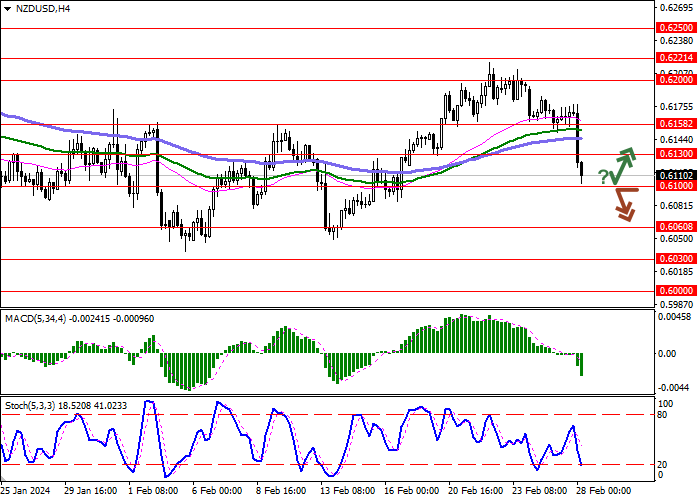The width and height of the screenshot is (700, 500).
Task: Click the 0.62695 top price scale value
Action: pos(677,8)
